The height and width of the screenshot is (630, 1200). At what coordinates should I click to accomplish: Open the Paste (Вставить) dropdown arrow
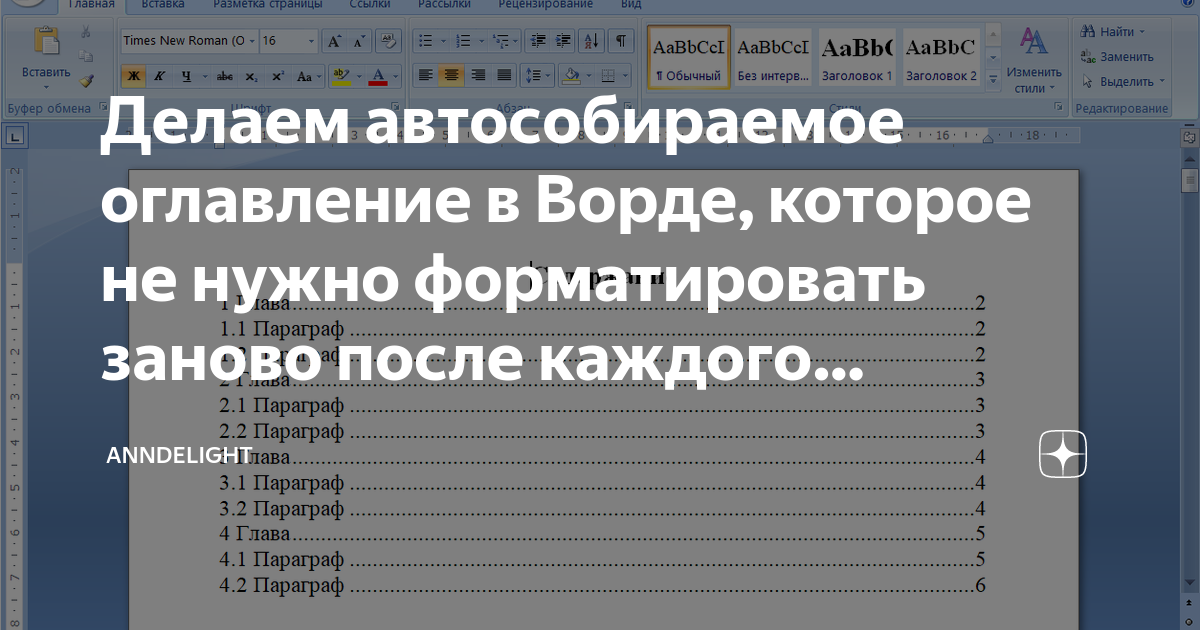pyautogui.click(x=46, y=86)
